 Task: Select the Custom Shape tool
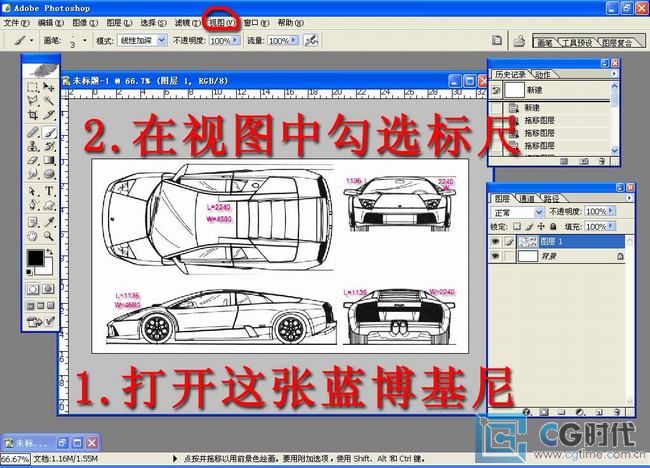coord(49,205)
